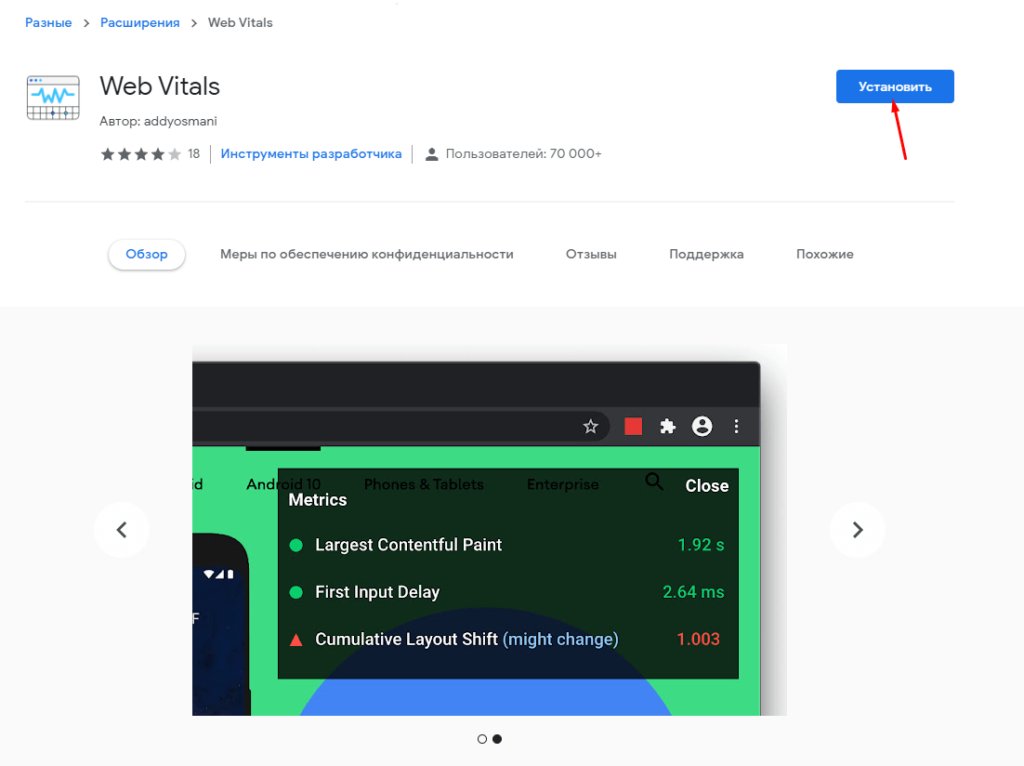Click the 1.003 red metric value
1024x766 pixels.
(x=698, y=639)
